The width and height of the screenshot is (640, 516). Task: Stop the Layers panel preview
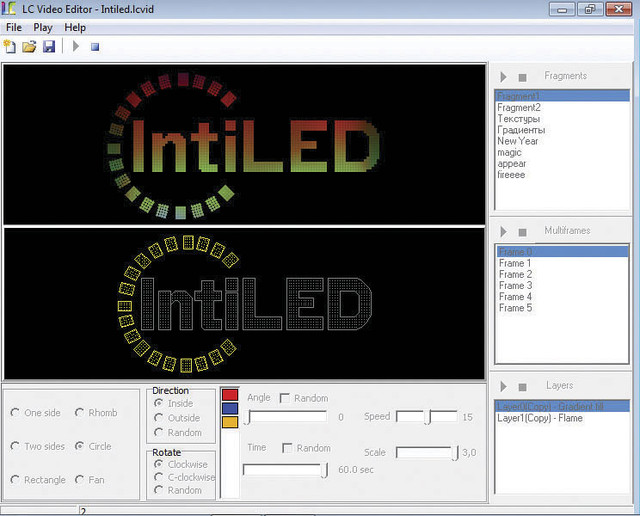pos(522,387)
